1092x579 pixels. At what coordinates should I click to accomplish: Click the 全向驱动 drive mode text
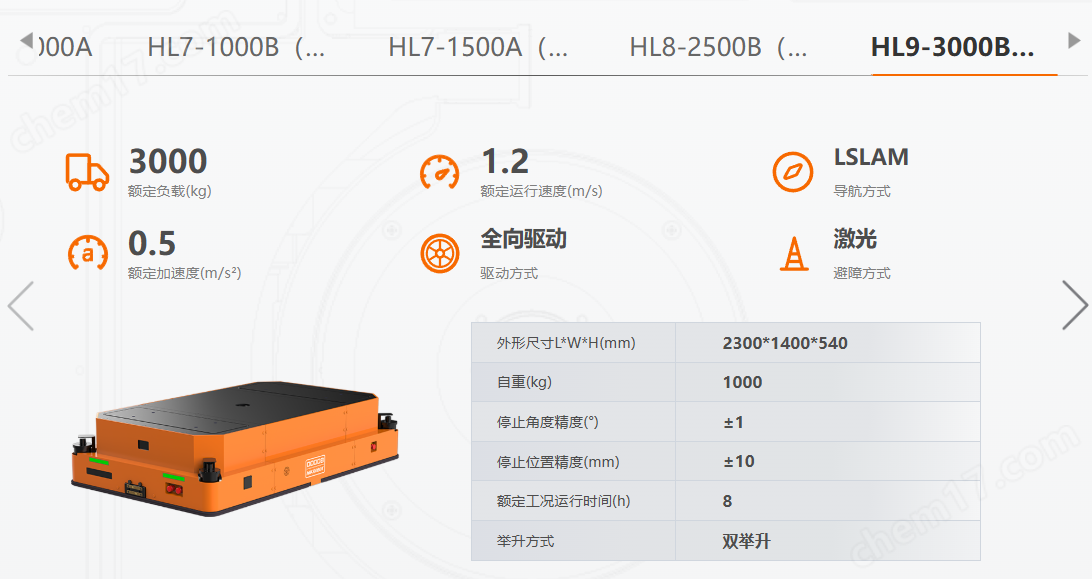pyautogui.click(x=524, y=239)
